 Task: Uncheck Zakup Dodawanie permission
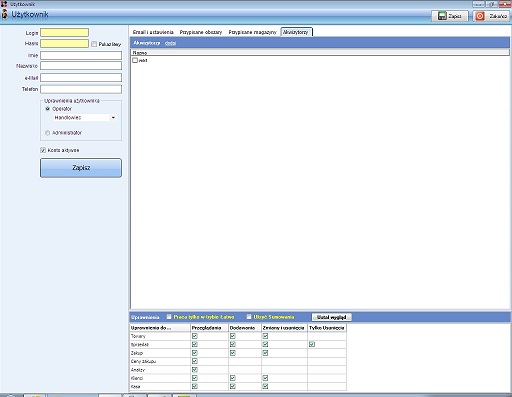point(233,353)
